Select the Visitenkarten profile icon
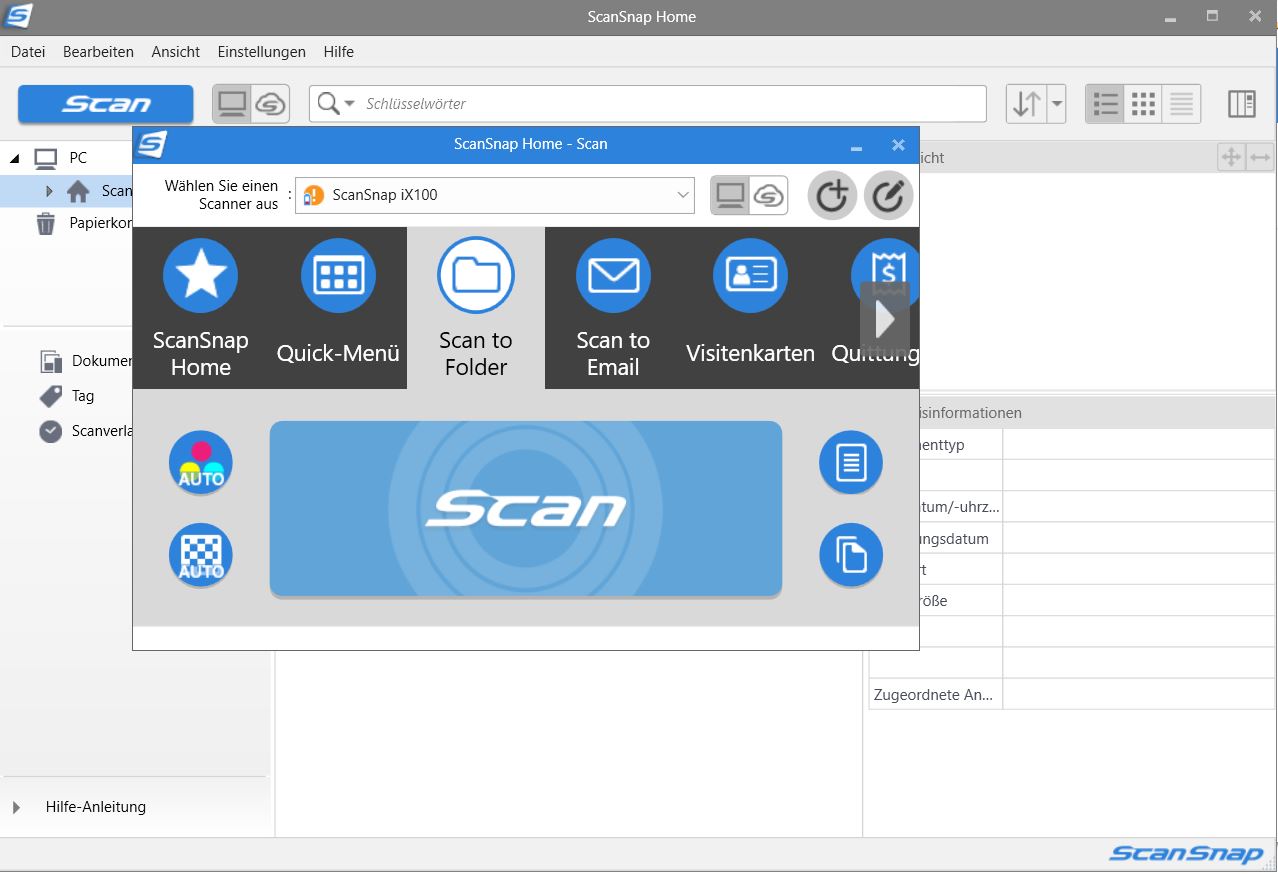Image resolution: width=1278 pixels, height=874 pixels. point(750,275)
